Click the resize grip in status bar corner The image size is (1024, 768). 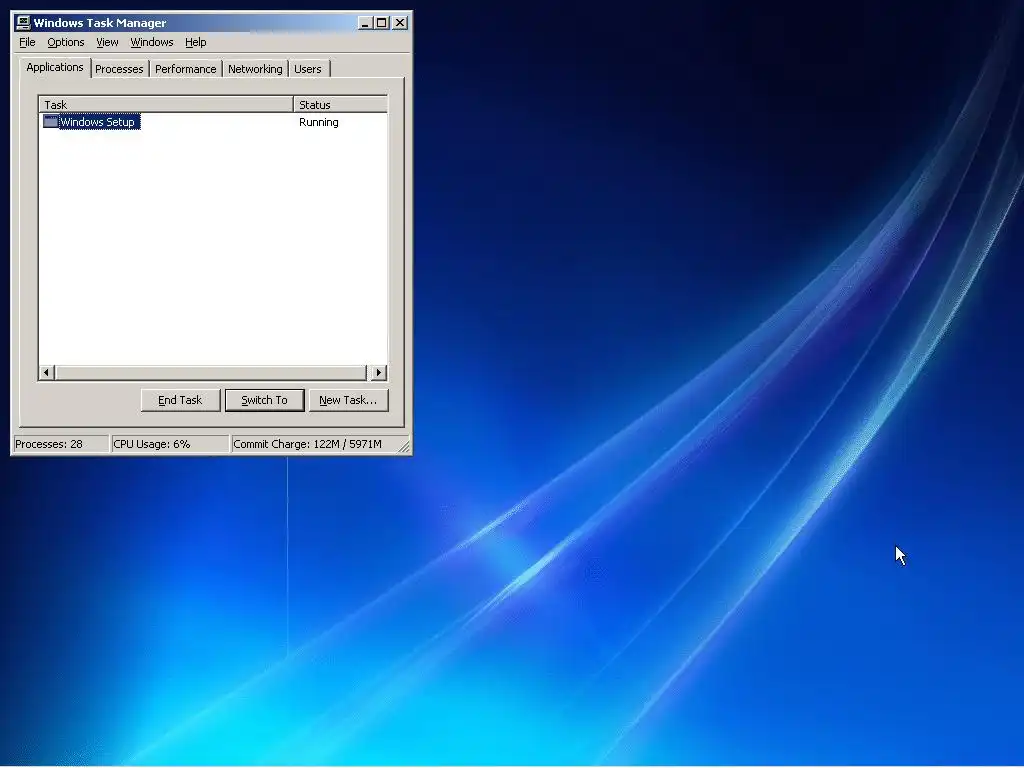click(x=404, y=446)
